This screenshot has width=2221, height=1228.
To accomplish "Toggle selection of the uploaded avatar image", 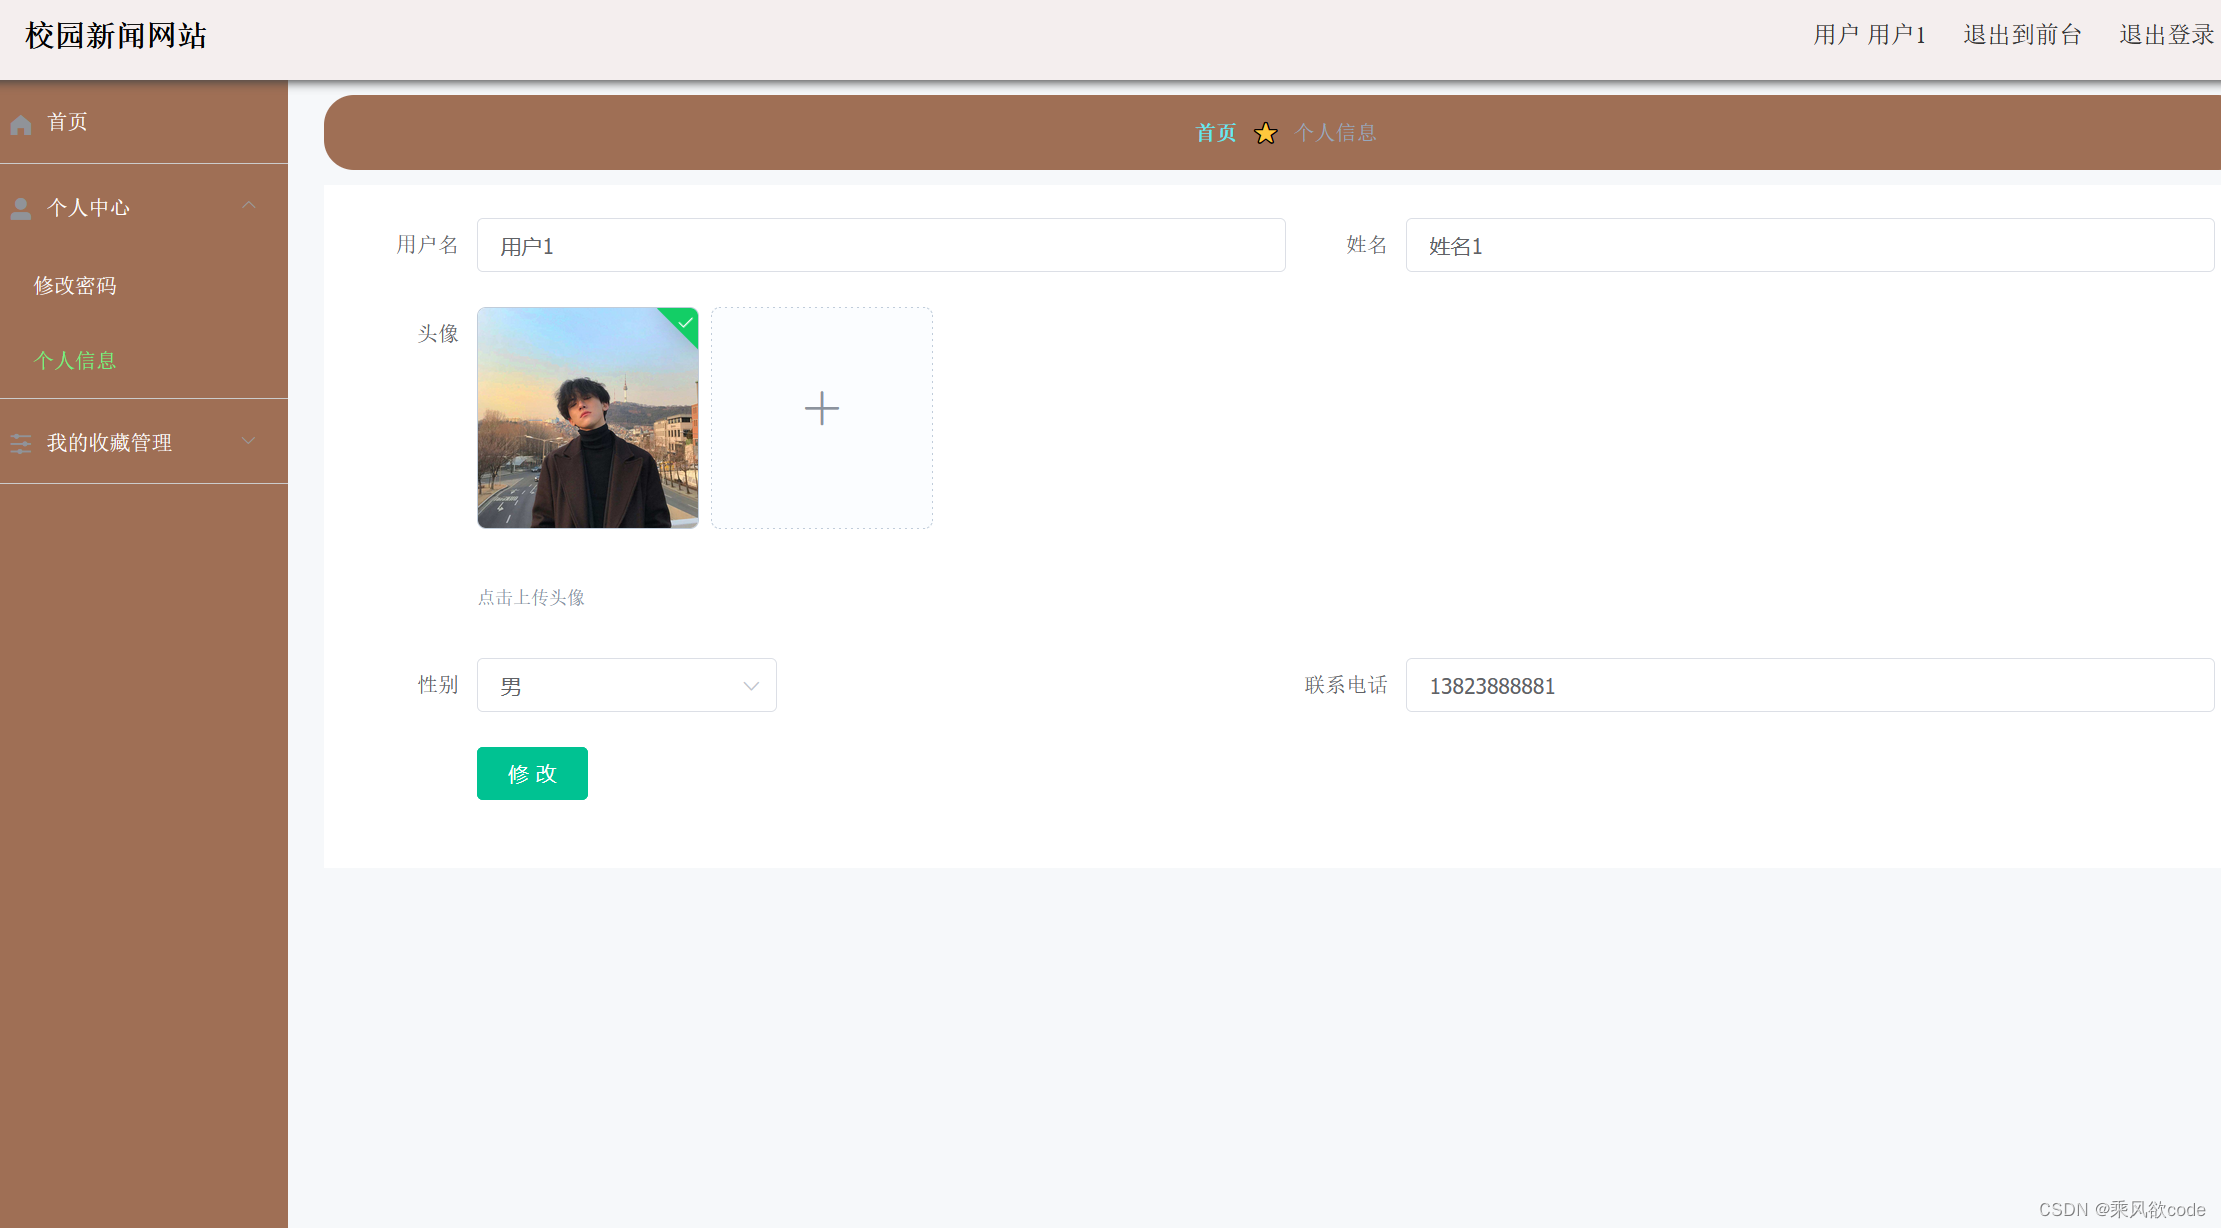I will point(587,418).
